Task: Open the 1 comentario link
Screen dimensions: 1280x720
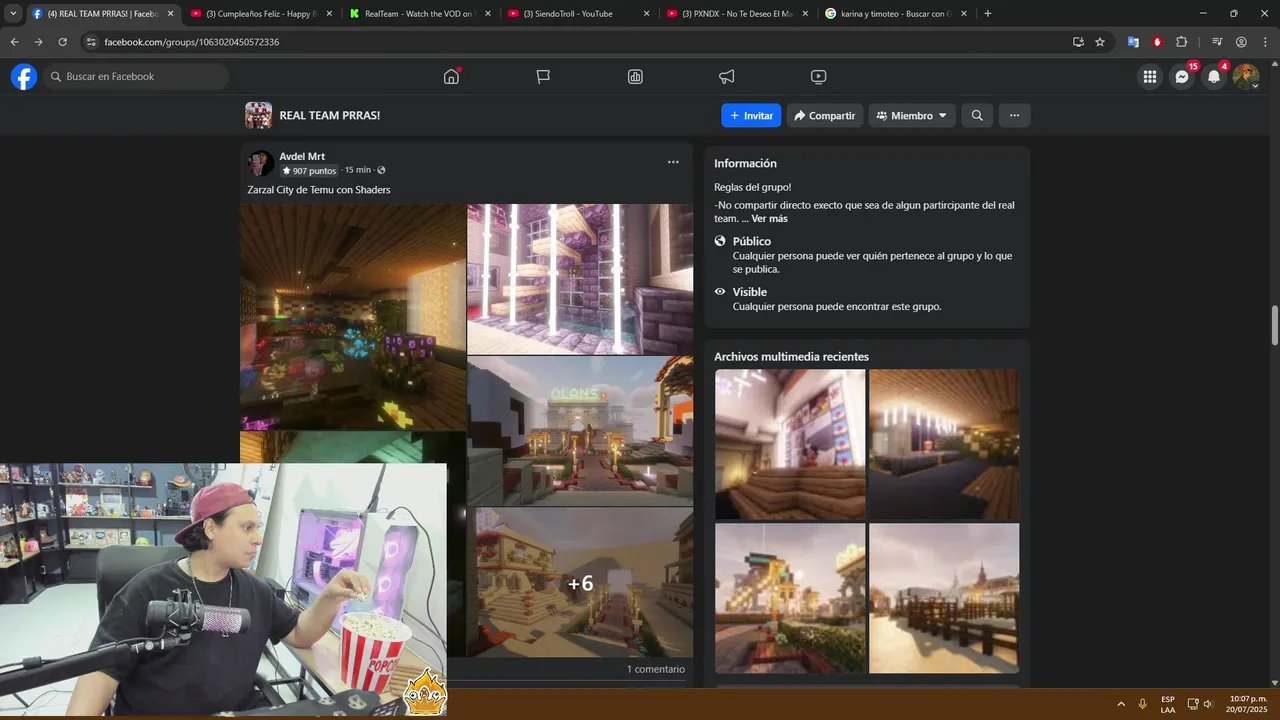Action: tap(656, 669)
